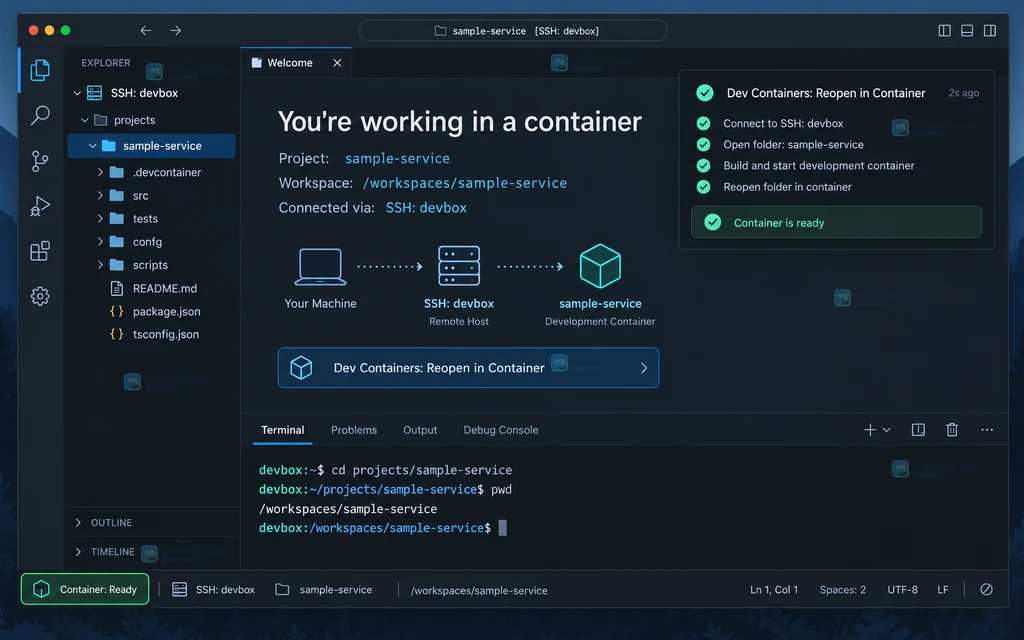This screenshot has width=1024, height=640.
Task: Open the Search view icon
Action: pos(40,116)
